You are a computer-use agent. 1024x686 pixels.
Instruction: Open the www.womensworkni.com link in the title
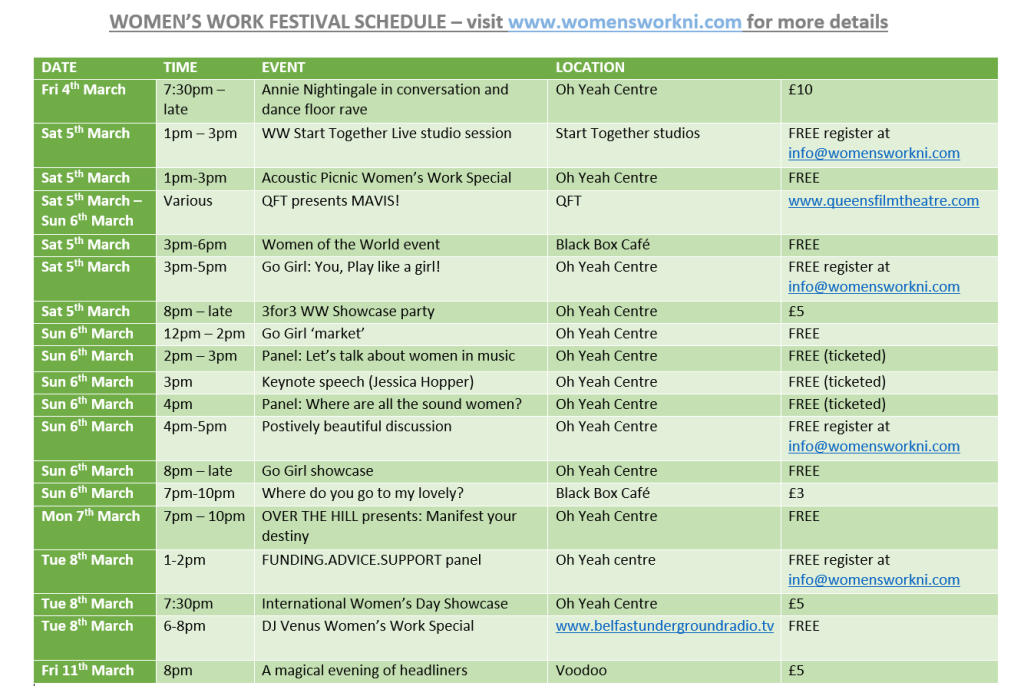624,22
